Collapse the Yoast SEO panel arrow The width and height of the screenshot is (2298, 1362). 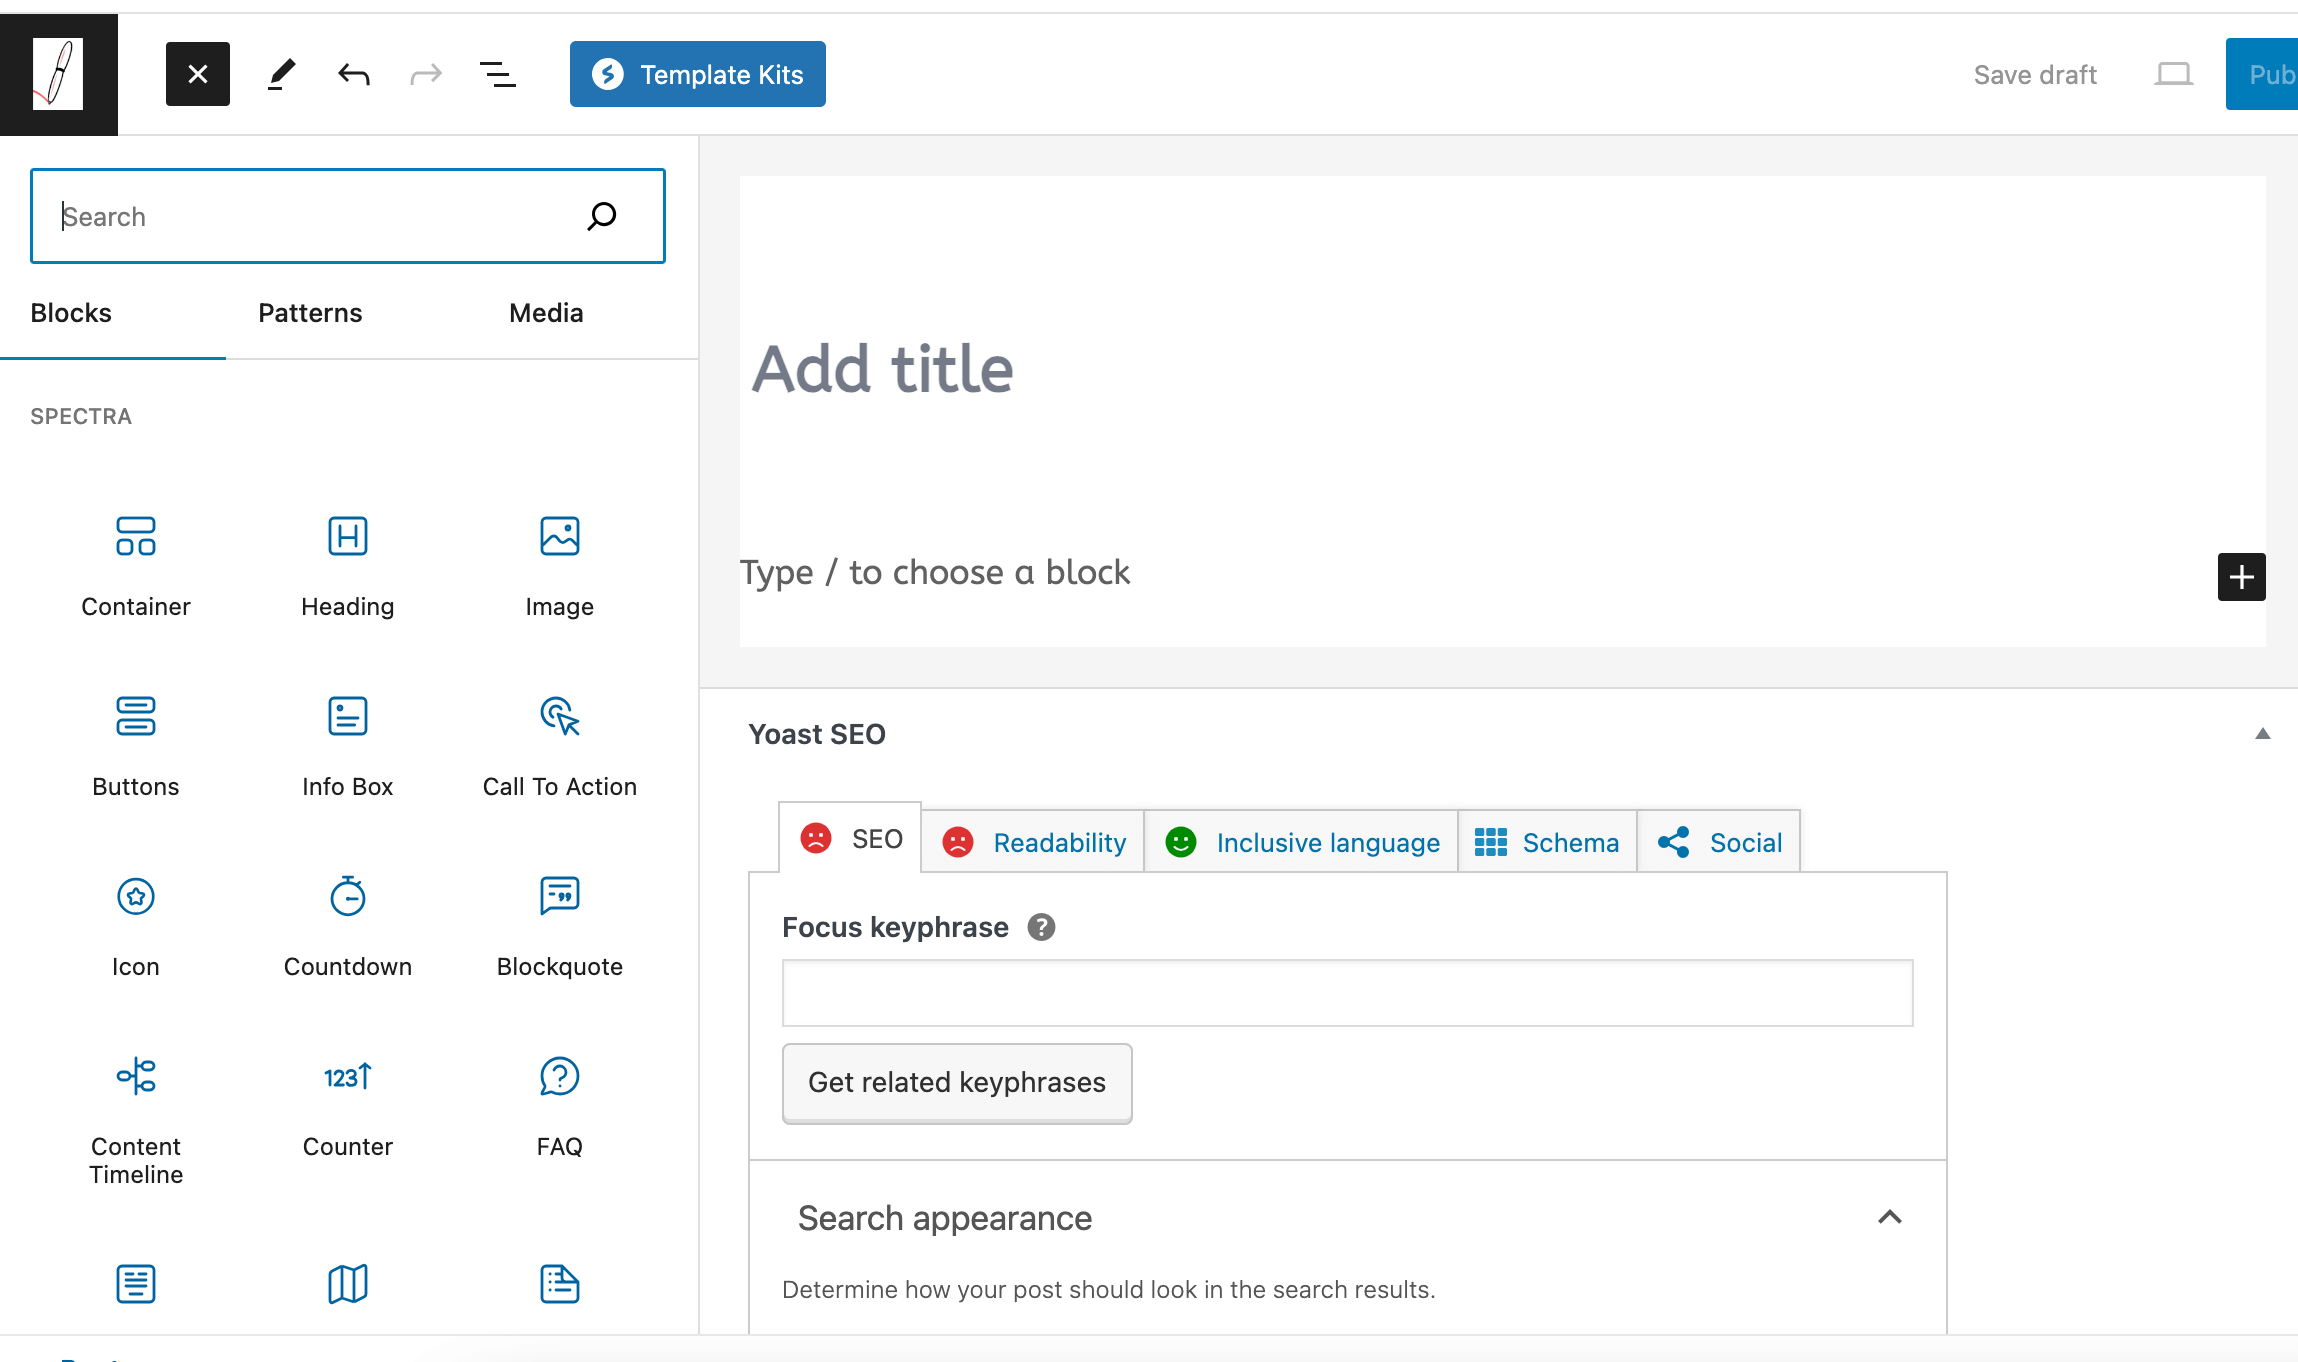click(2262, 734)
